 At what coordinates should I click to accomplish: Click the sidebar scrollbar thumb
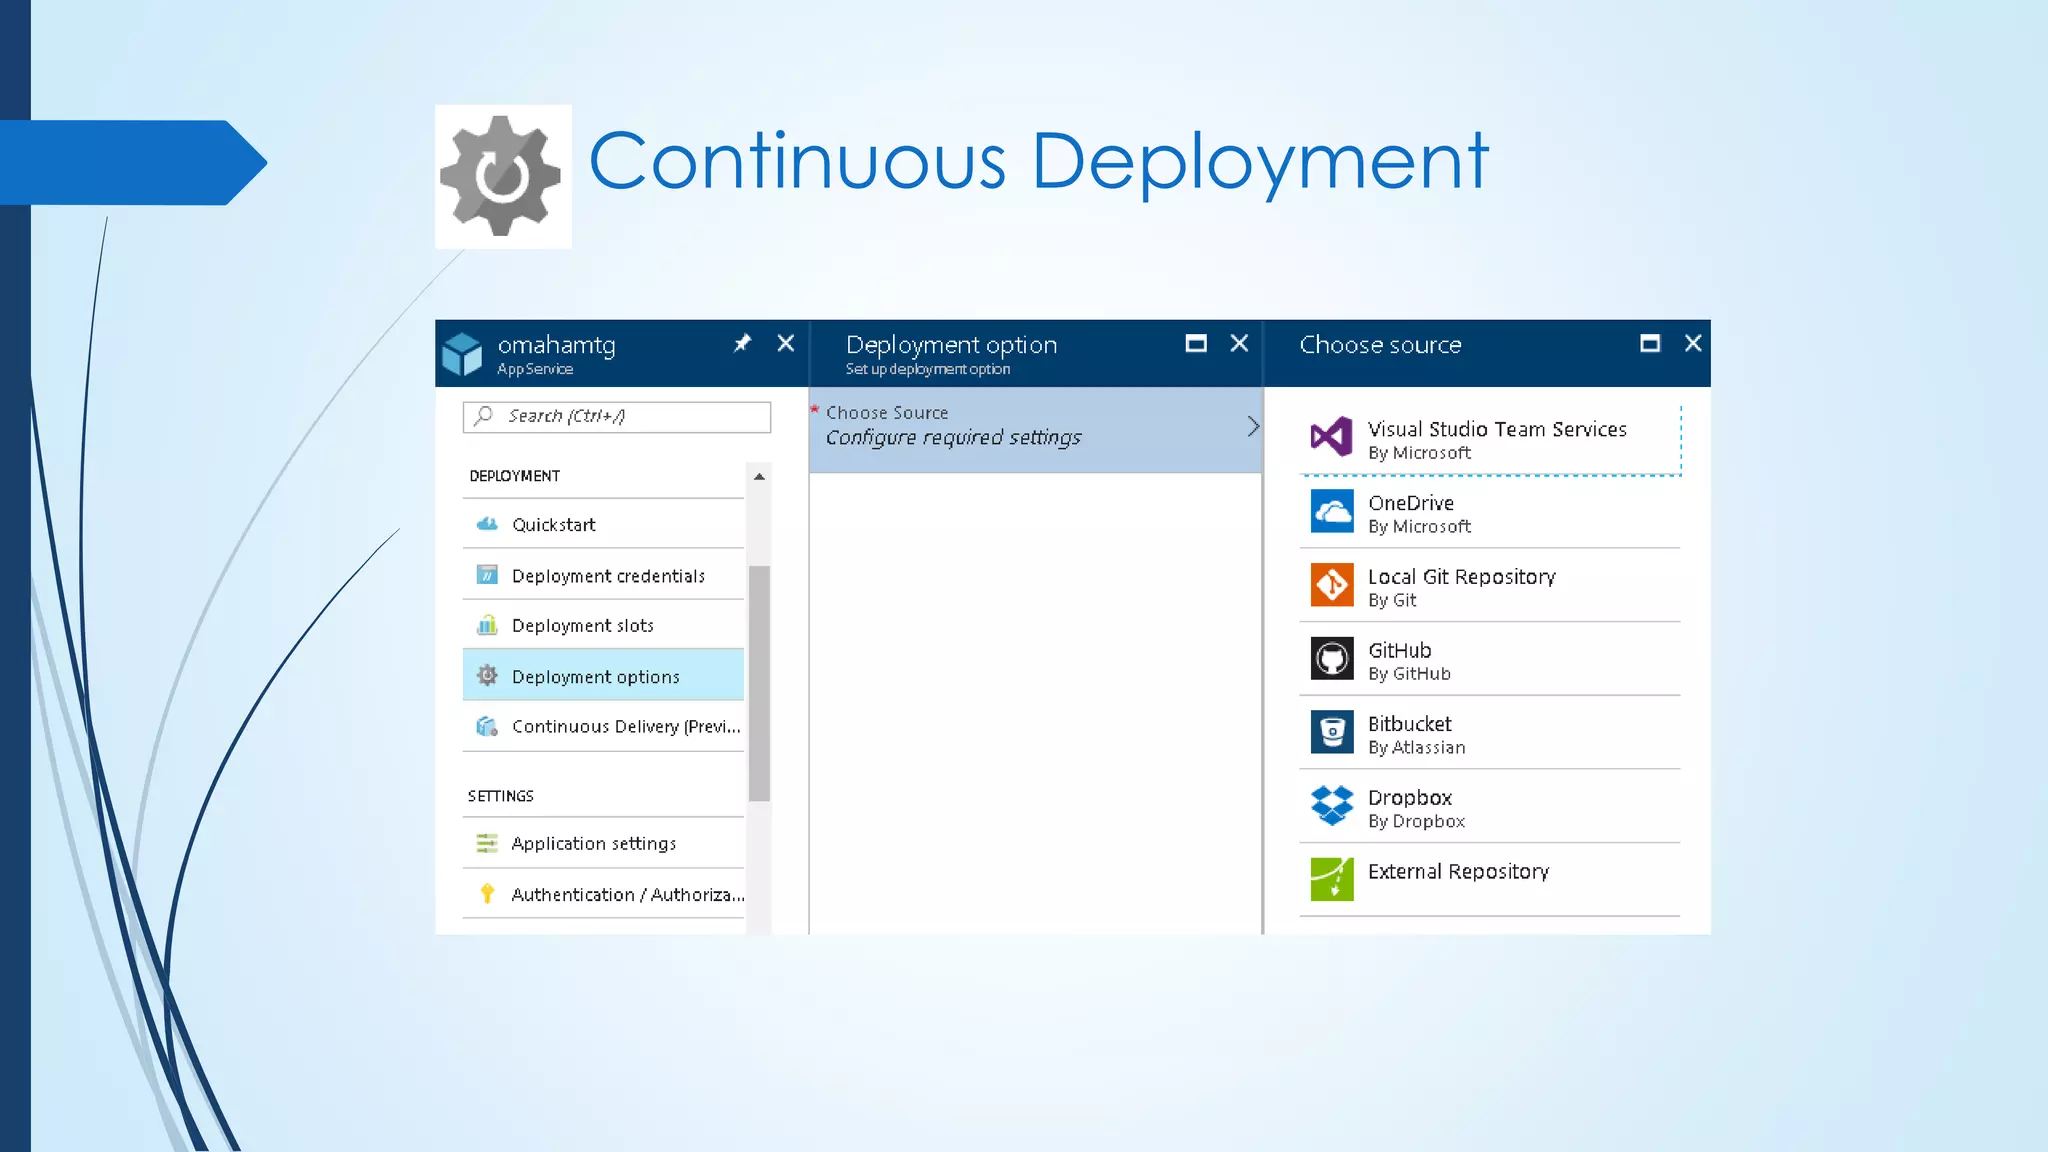(759, 683)
